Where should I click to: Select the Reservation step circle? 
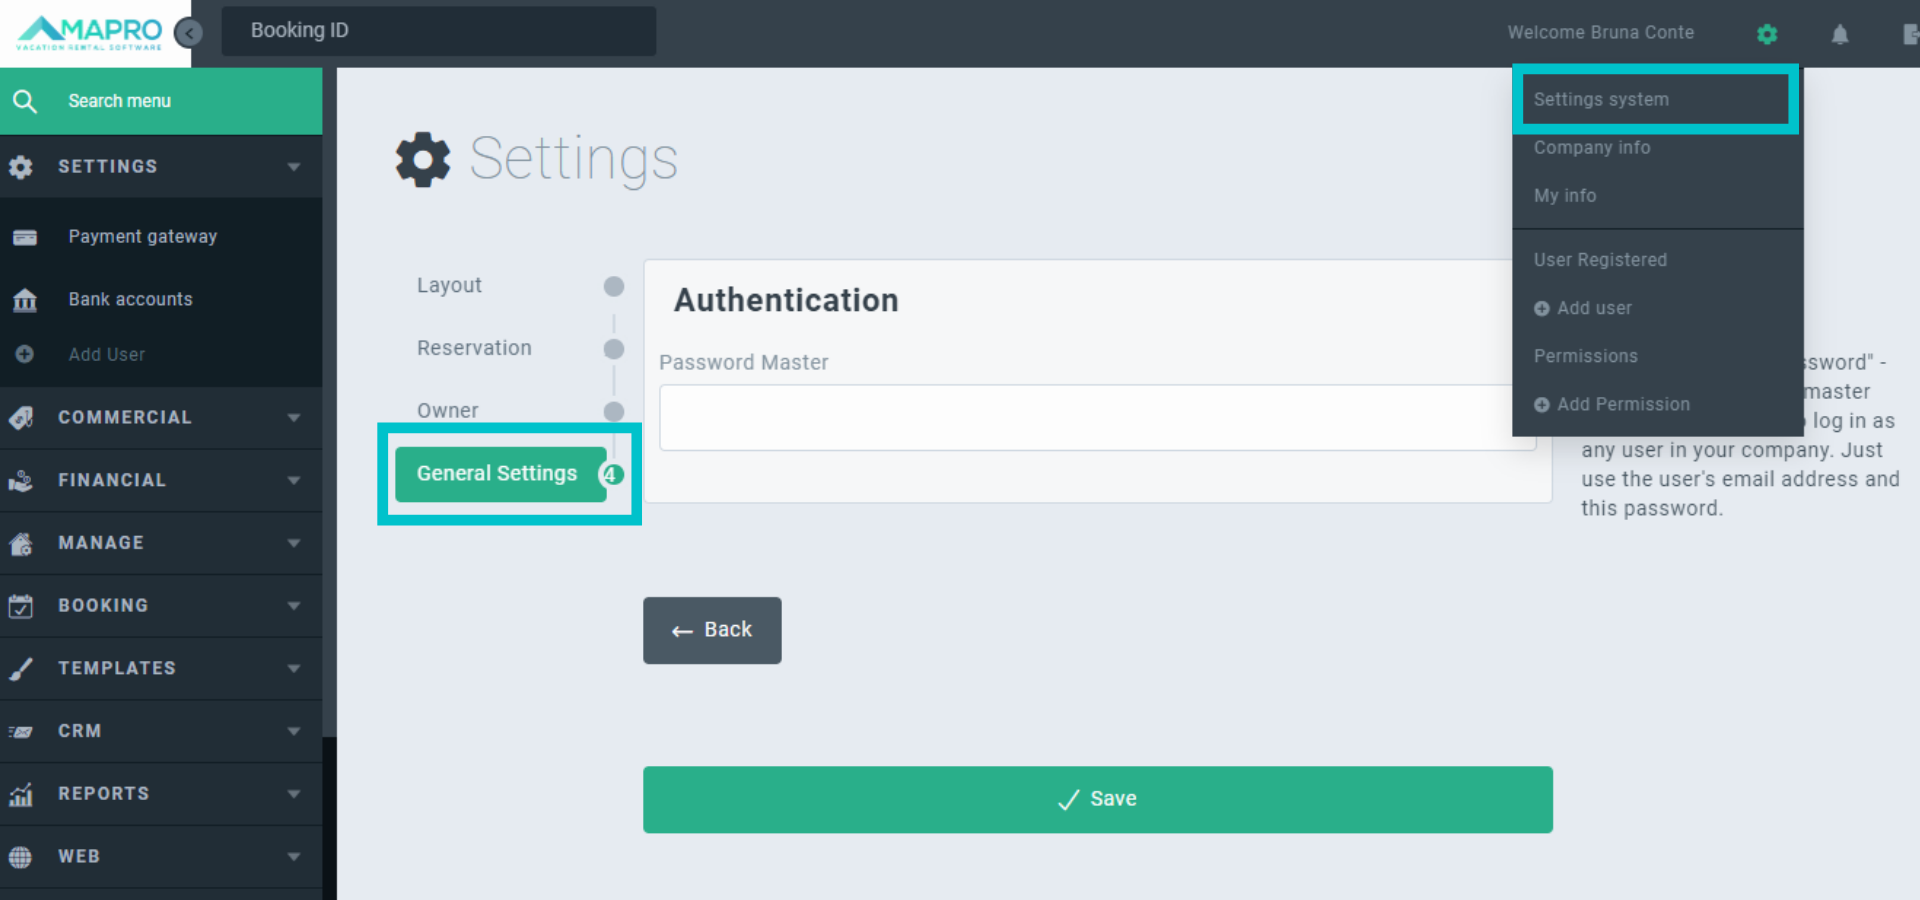[x=614, y=349]
